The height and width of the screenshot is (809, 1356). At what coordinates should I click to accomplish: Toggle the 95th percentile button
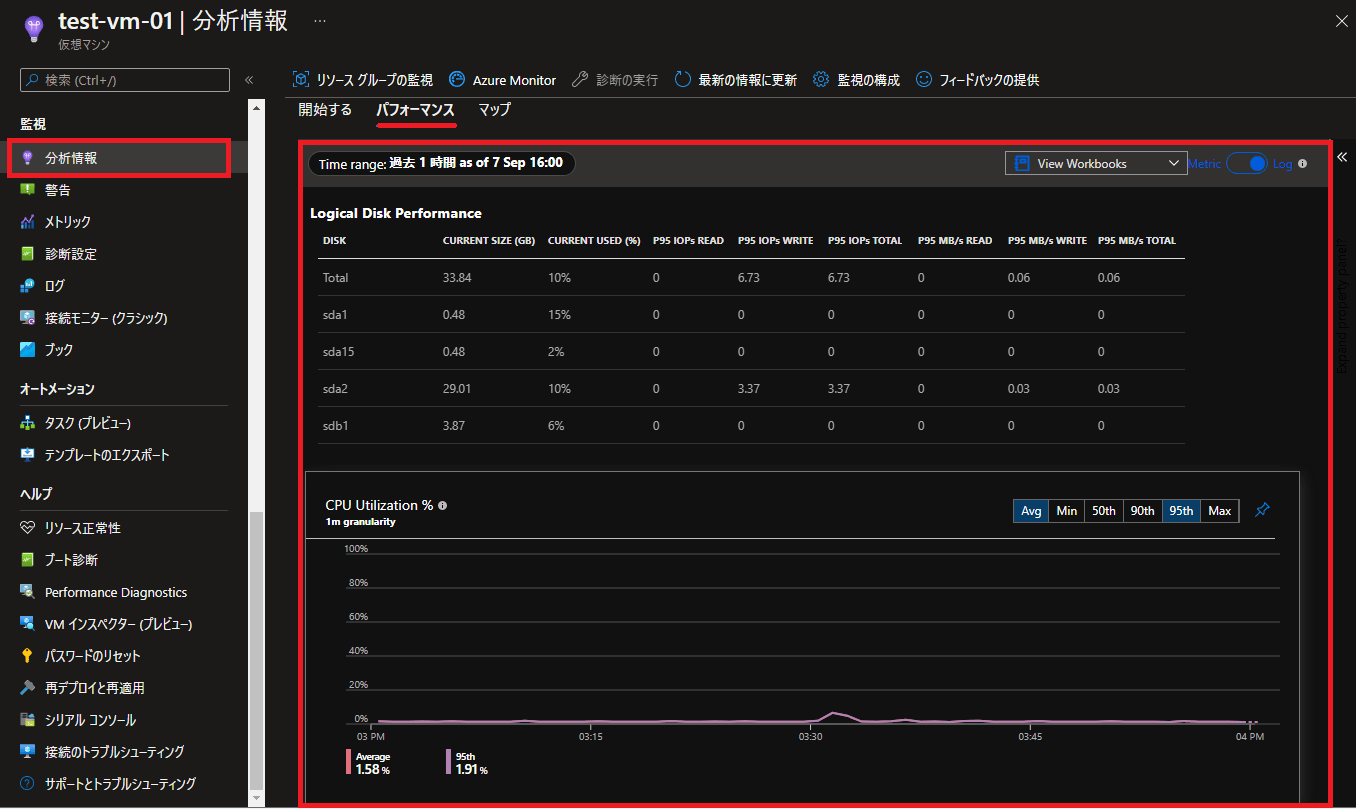(x=1182, y=511)
